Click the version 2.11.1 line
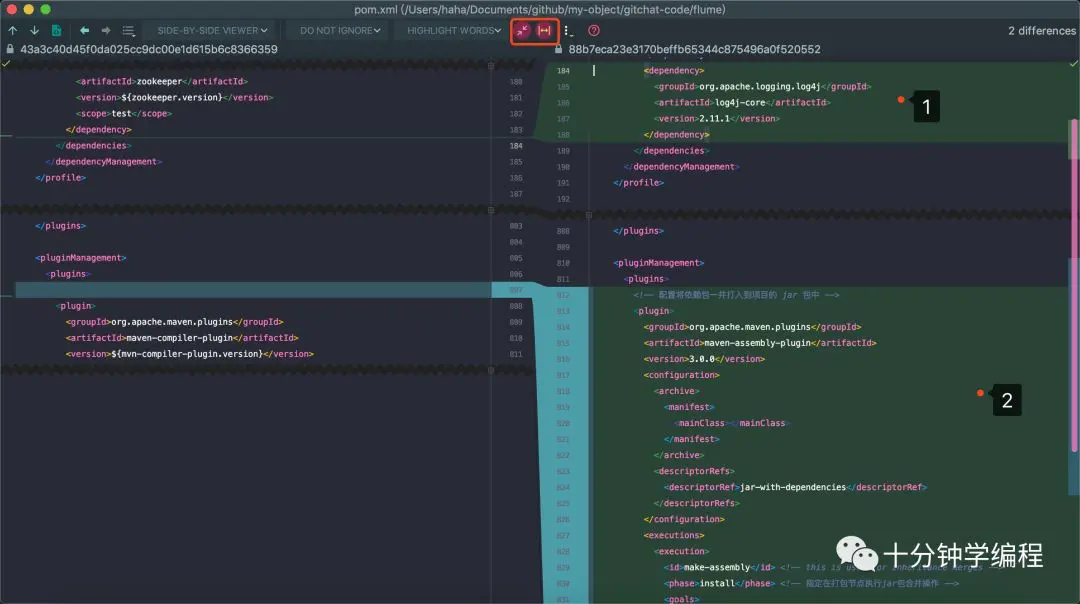The height and width of the screenshot is (604, 1080). pos(716,118)
